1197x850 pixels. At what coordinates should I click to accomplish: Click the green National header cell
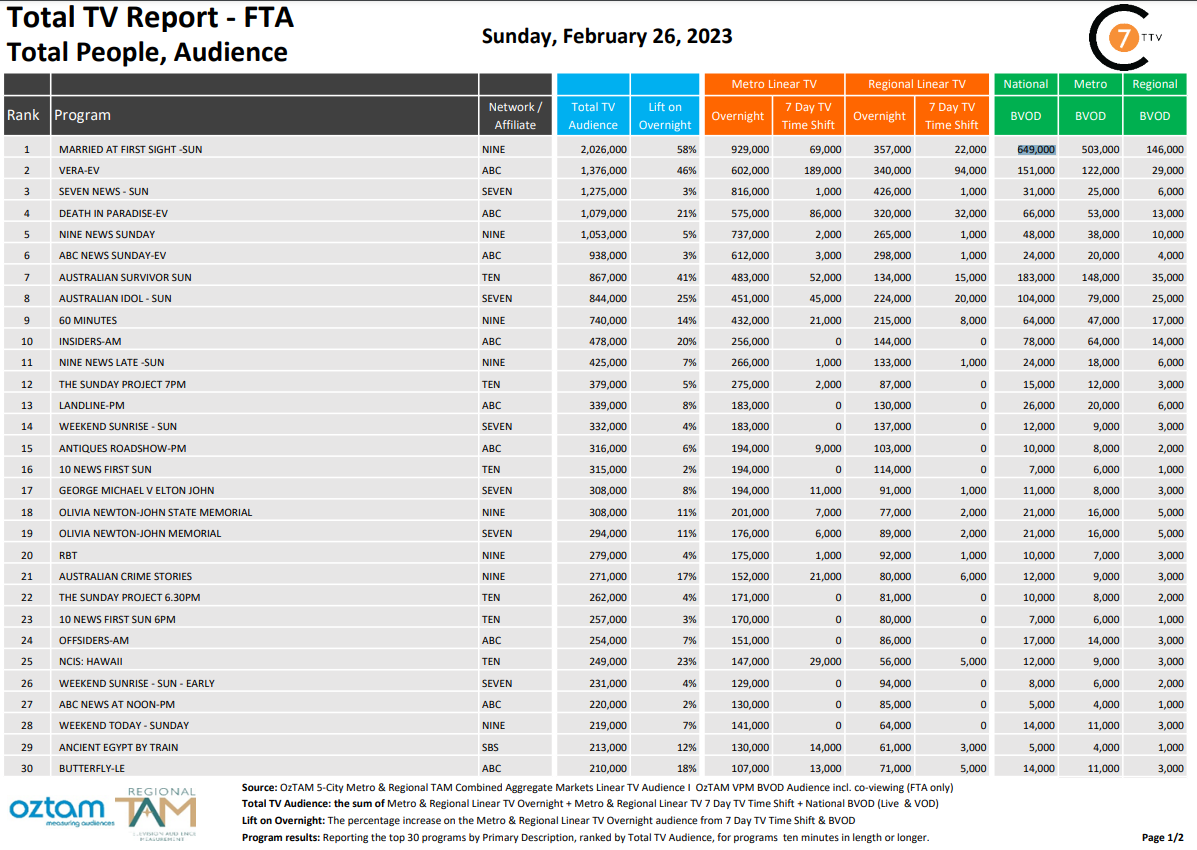click(x=1025, y=84)
